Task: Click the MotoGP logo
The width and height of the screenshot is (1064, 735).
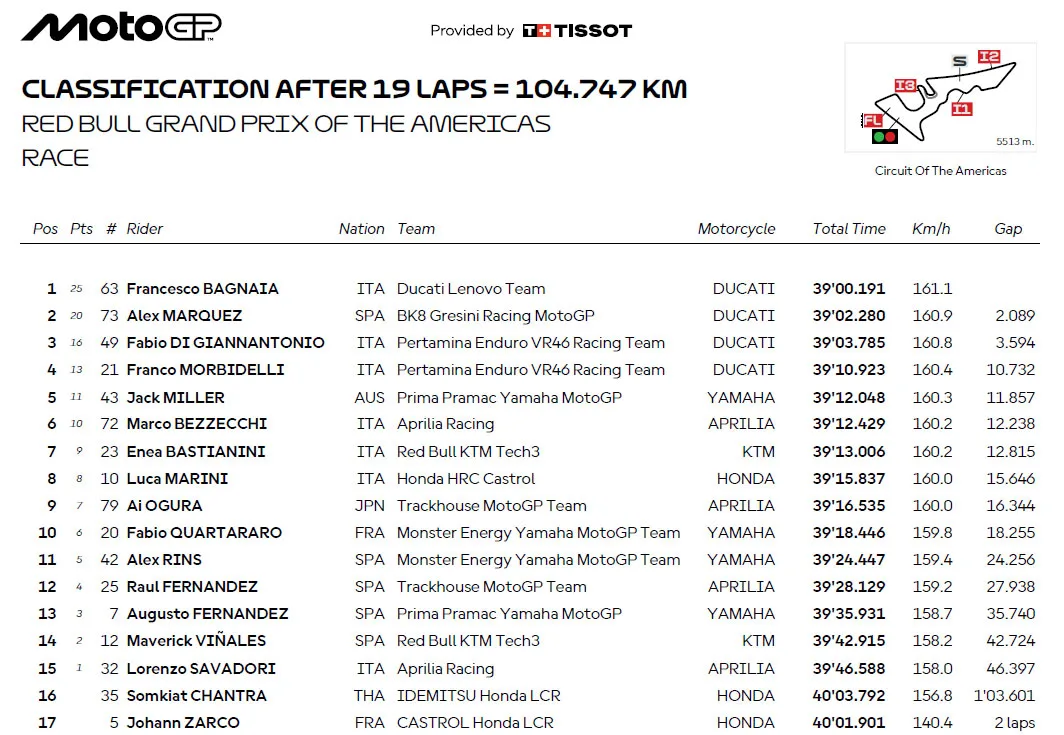Action: click(121, 28)
